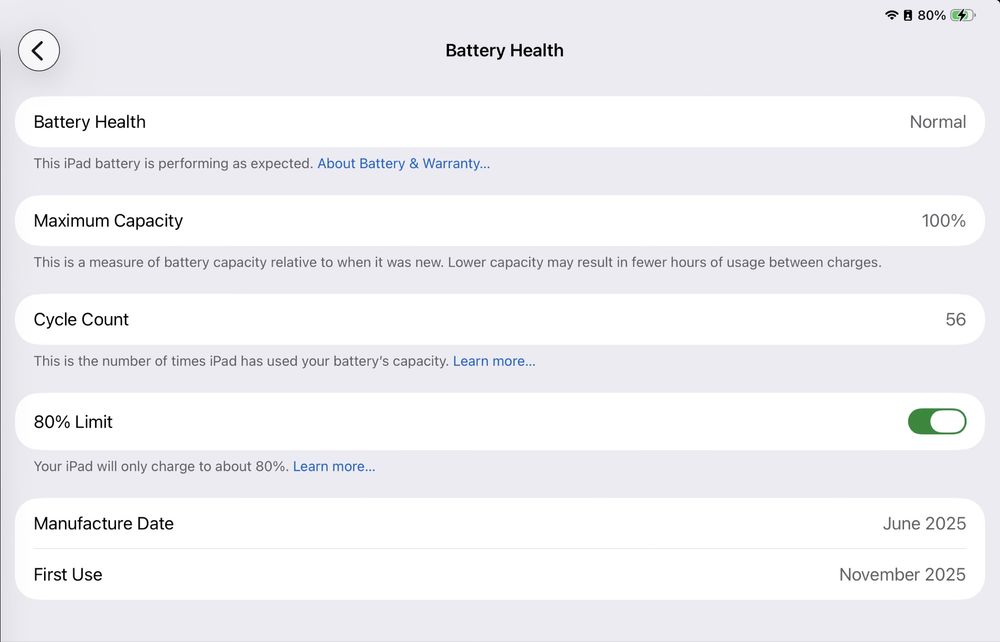Tap the small icon beside Wi-Fi indicator
The image size is (1000, 642).
tap(907, 15)
